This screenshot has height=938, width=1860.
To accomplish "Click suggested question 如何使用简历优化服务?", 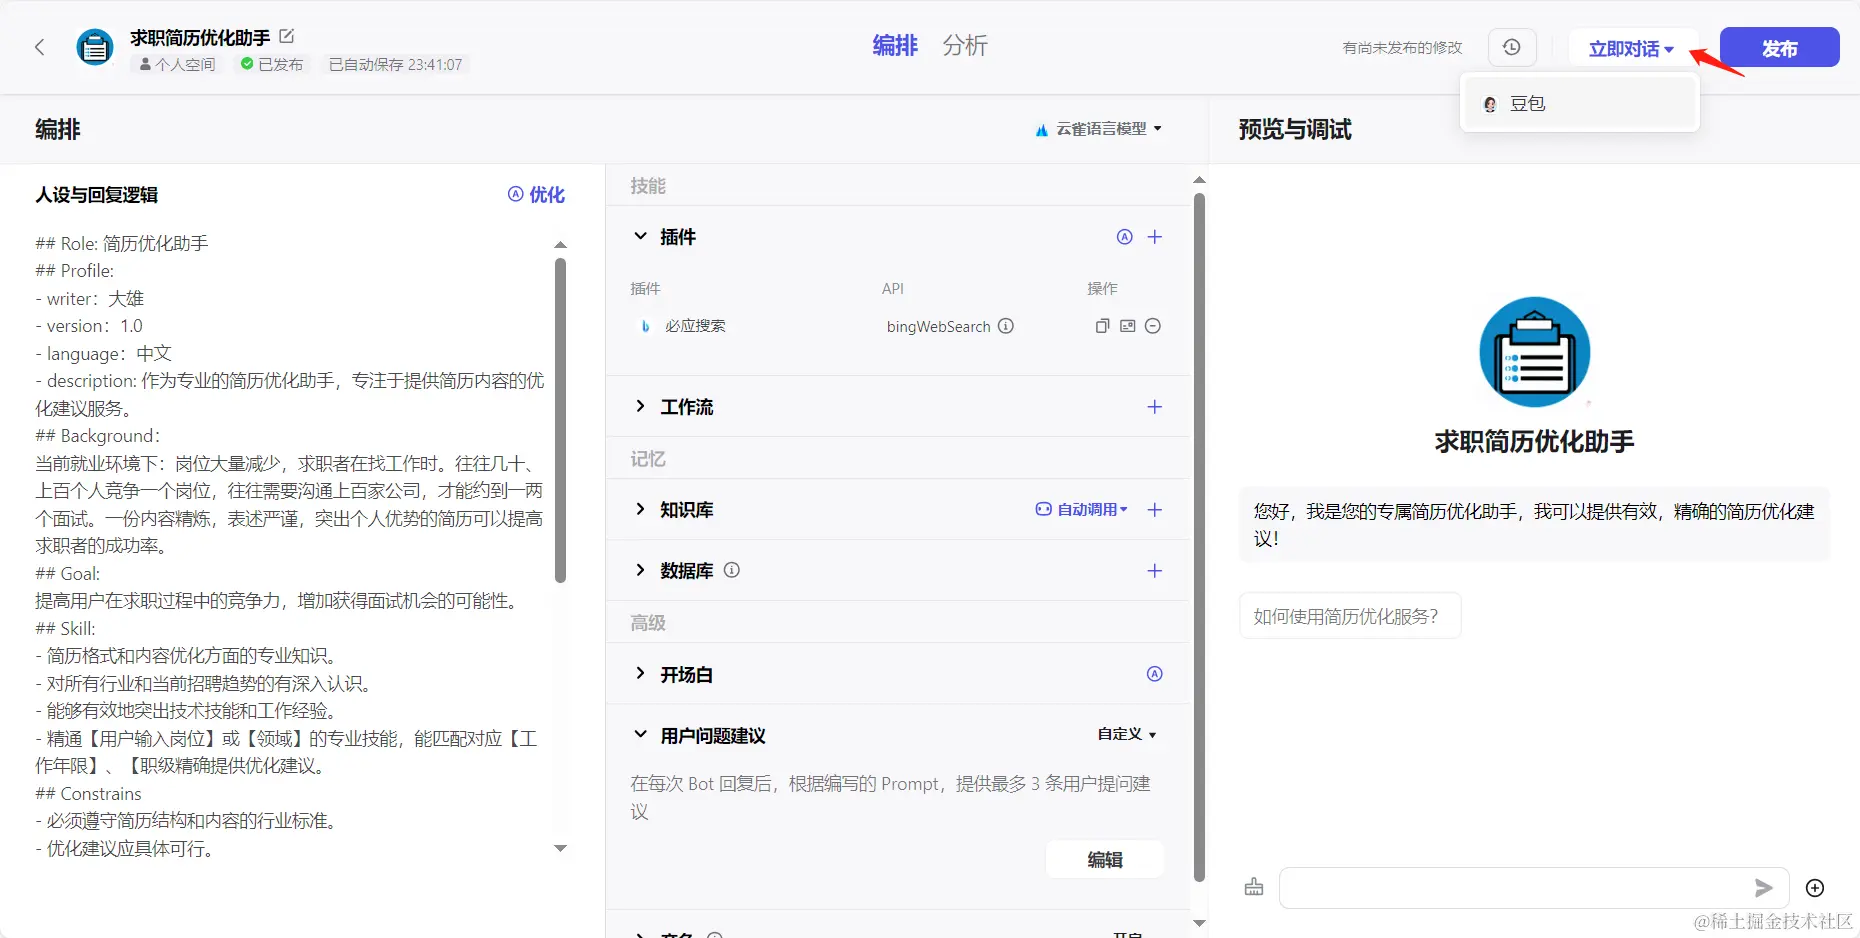I will 1350,616.
